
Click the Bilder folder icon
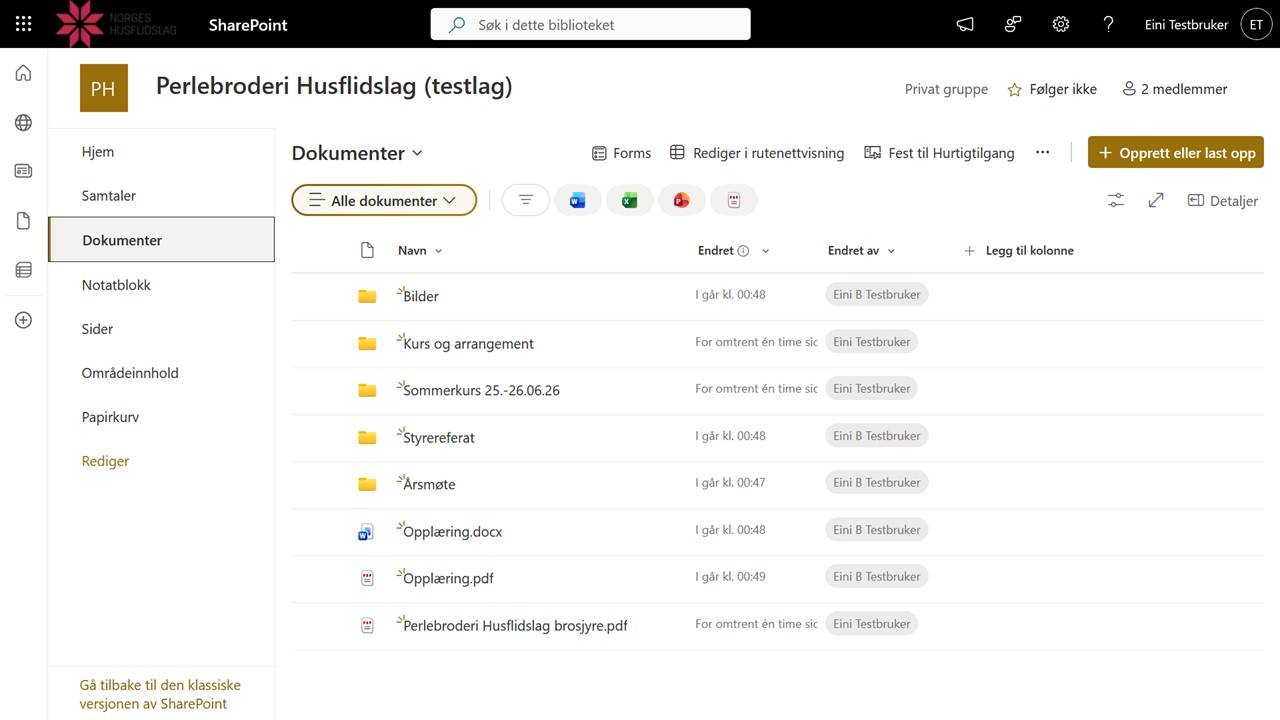(x=367, y=296)
